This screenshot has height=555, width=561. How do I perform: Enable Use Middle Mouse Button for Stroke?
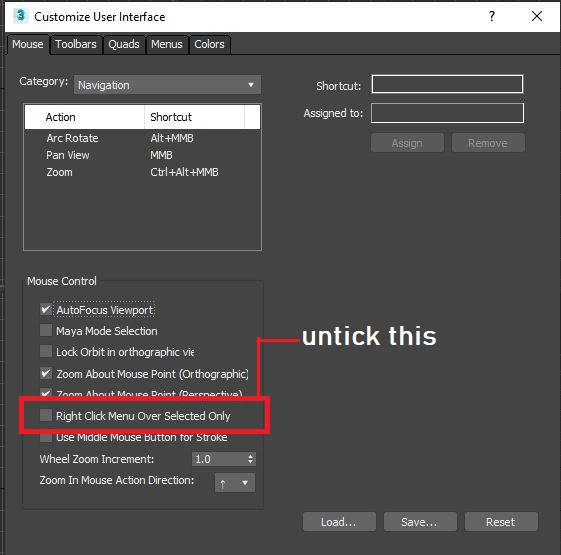[x=46, y=438]
